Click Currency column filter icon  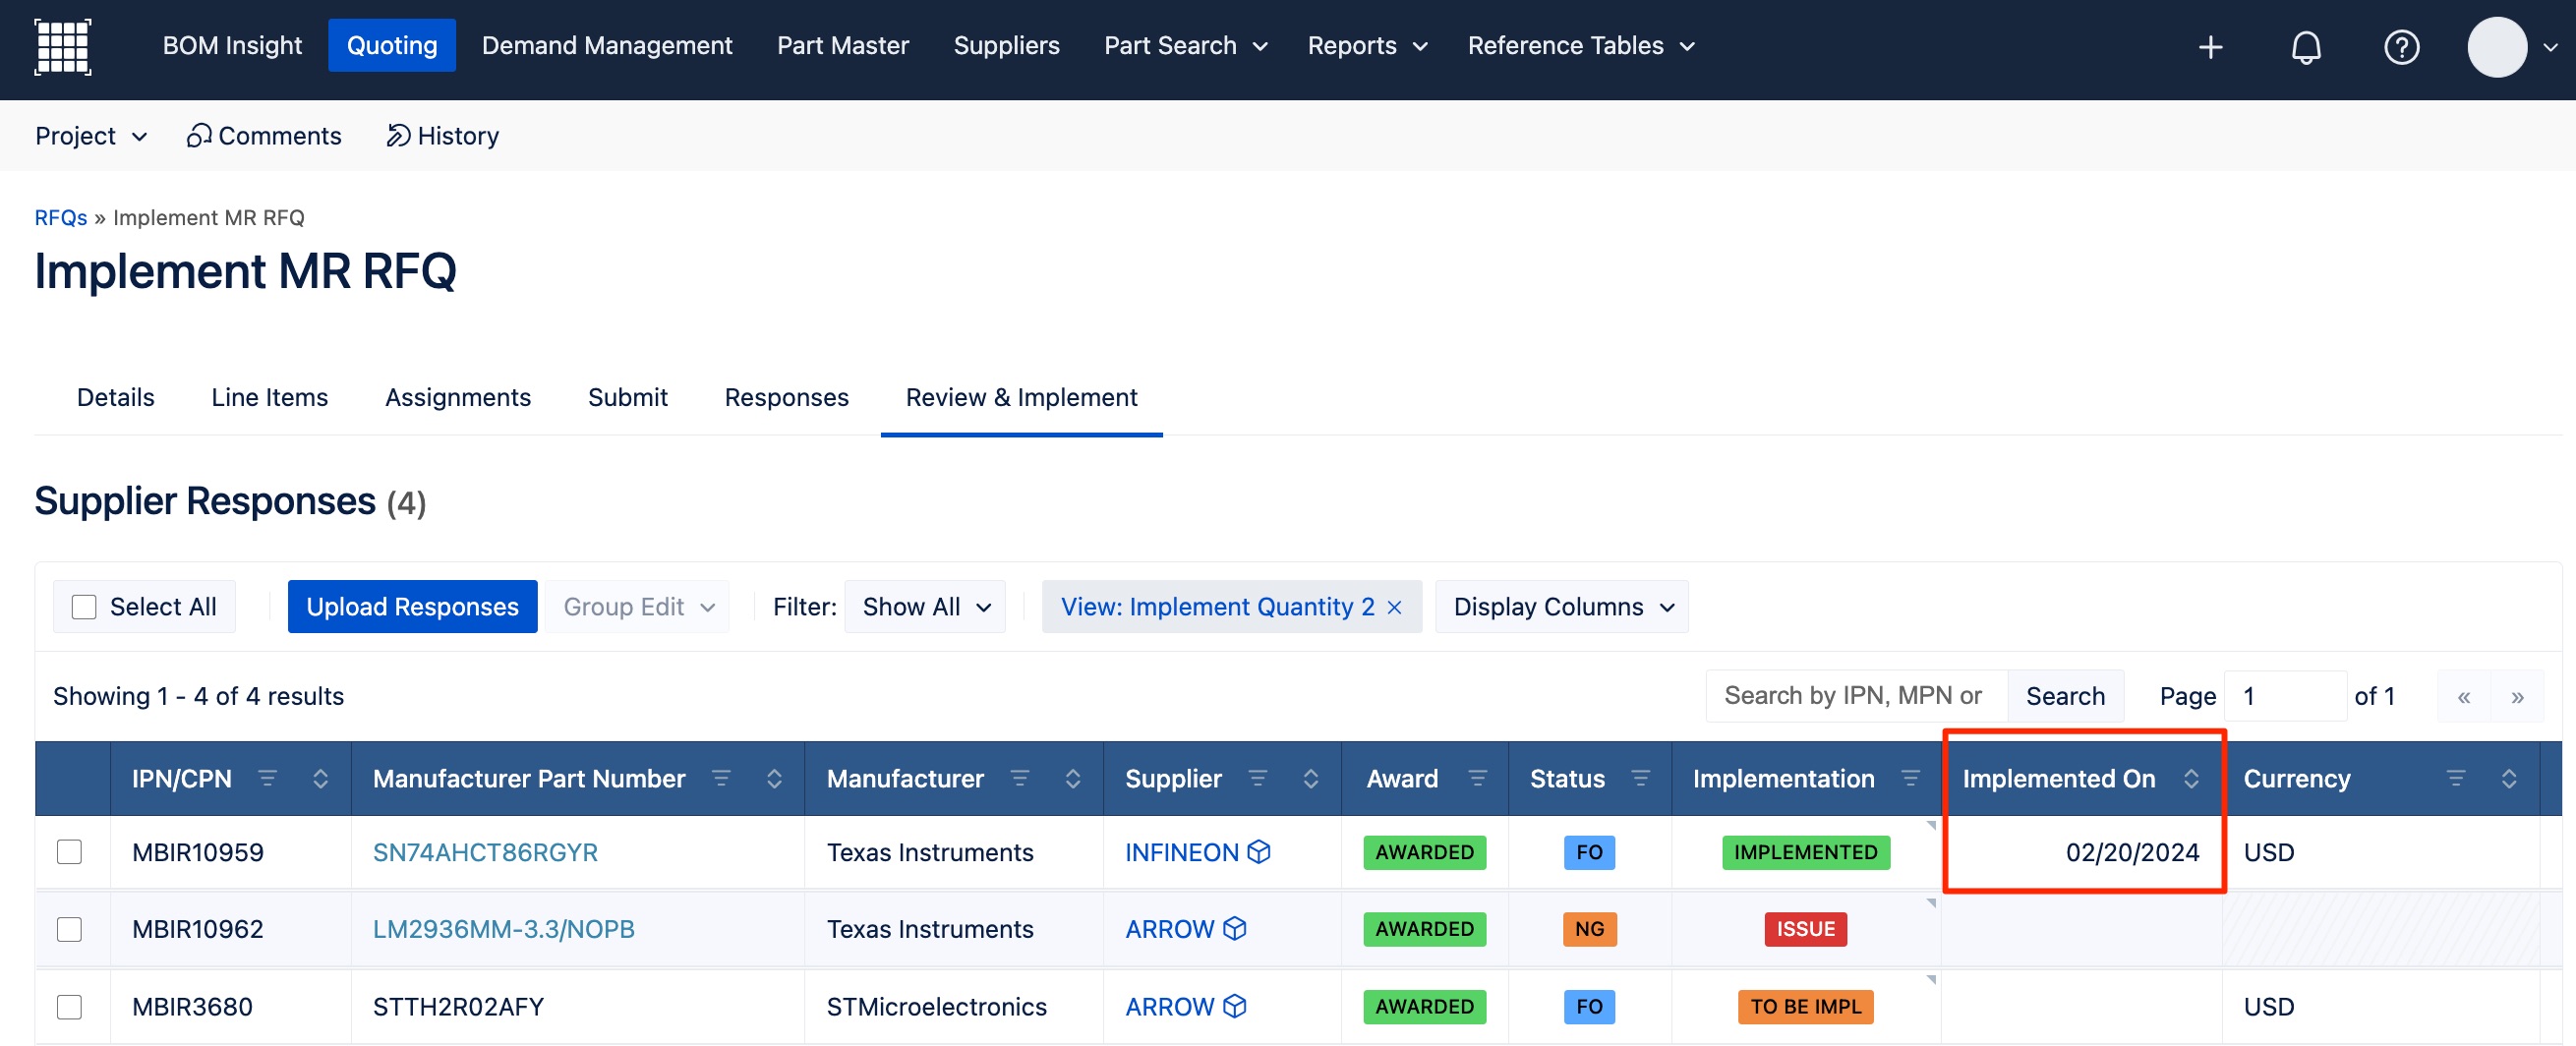tap(2456, 778)
